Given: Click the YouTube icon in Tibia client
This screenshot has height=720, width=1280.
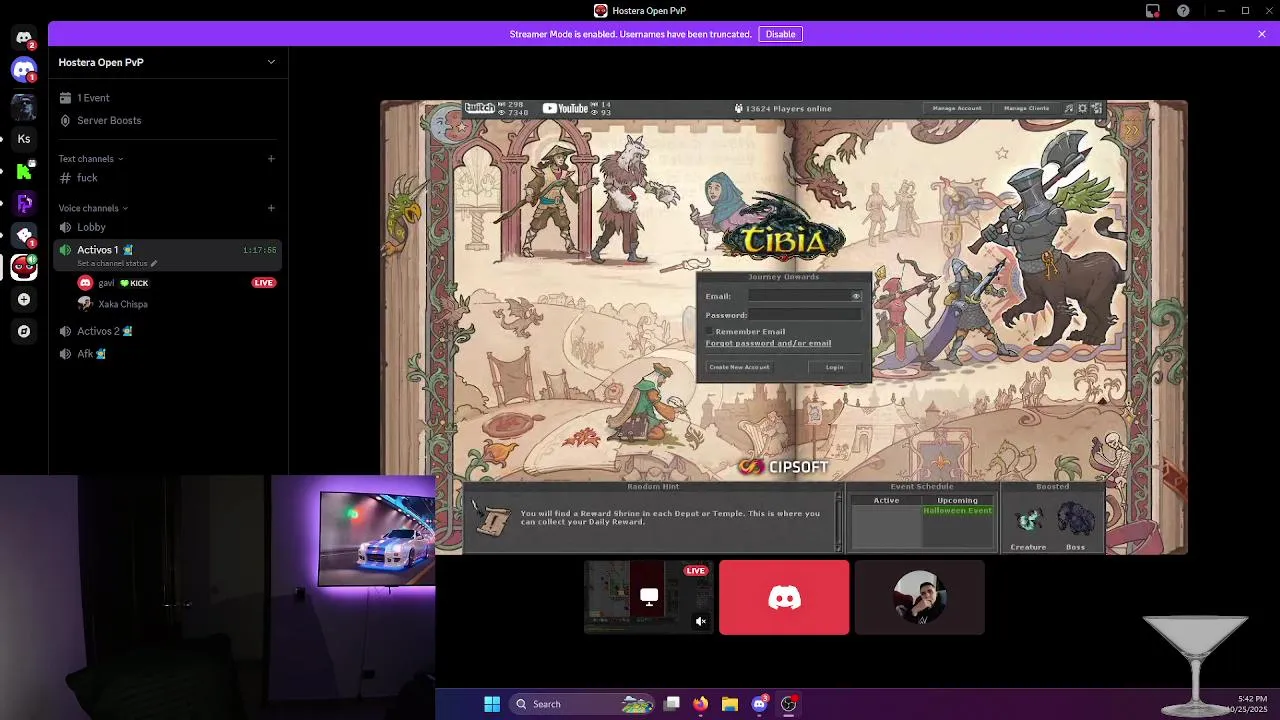Looking at the screenshot, I should click(565, 108).
